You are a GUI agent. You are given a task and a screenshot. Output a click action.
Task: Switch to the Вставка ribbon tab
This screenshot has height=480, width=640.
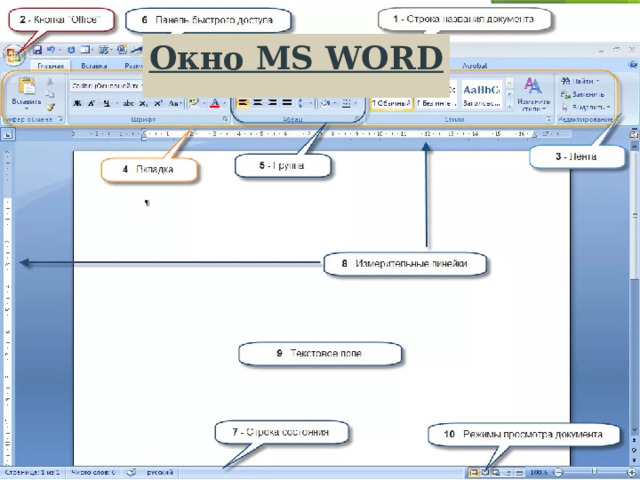pos(94,66)
